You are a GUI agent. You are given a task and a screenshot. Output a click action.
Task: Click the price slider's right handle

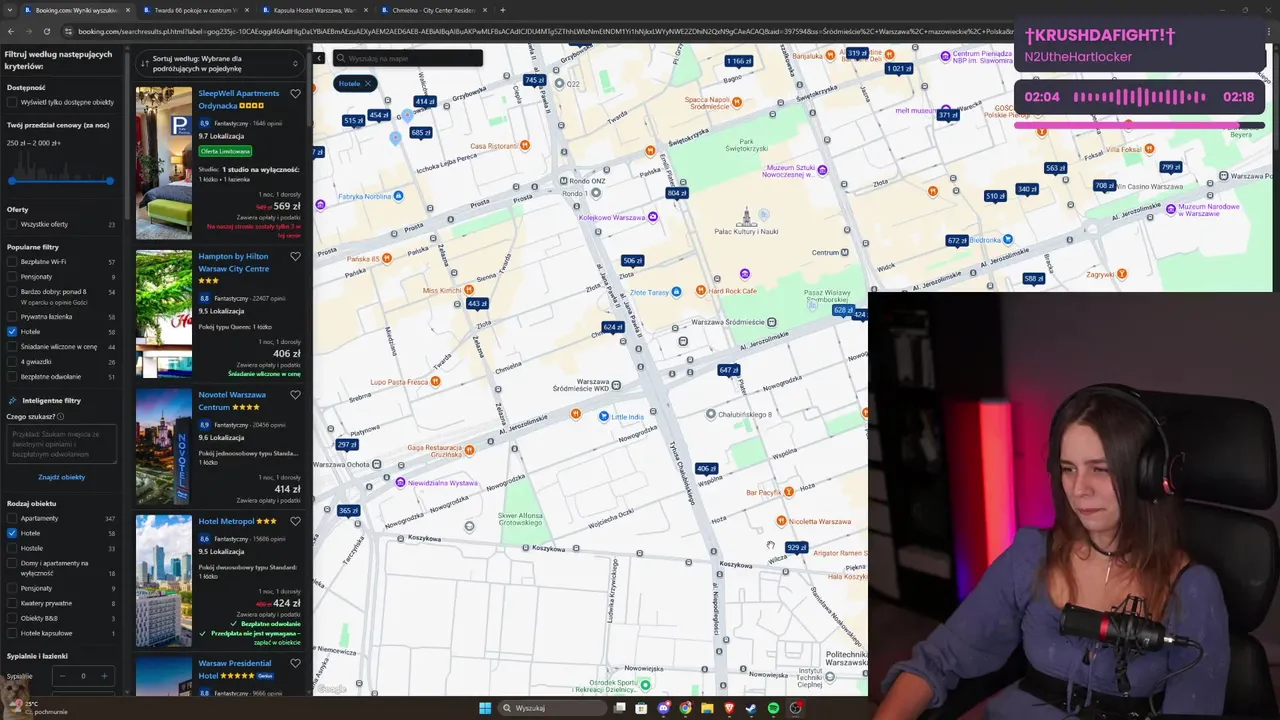tap(110, 181)
